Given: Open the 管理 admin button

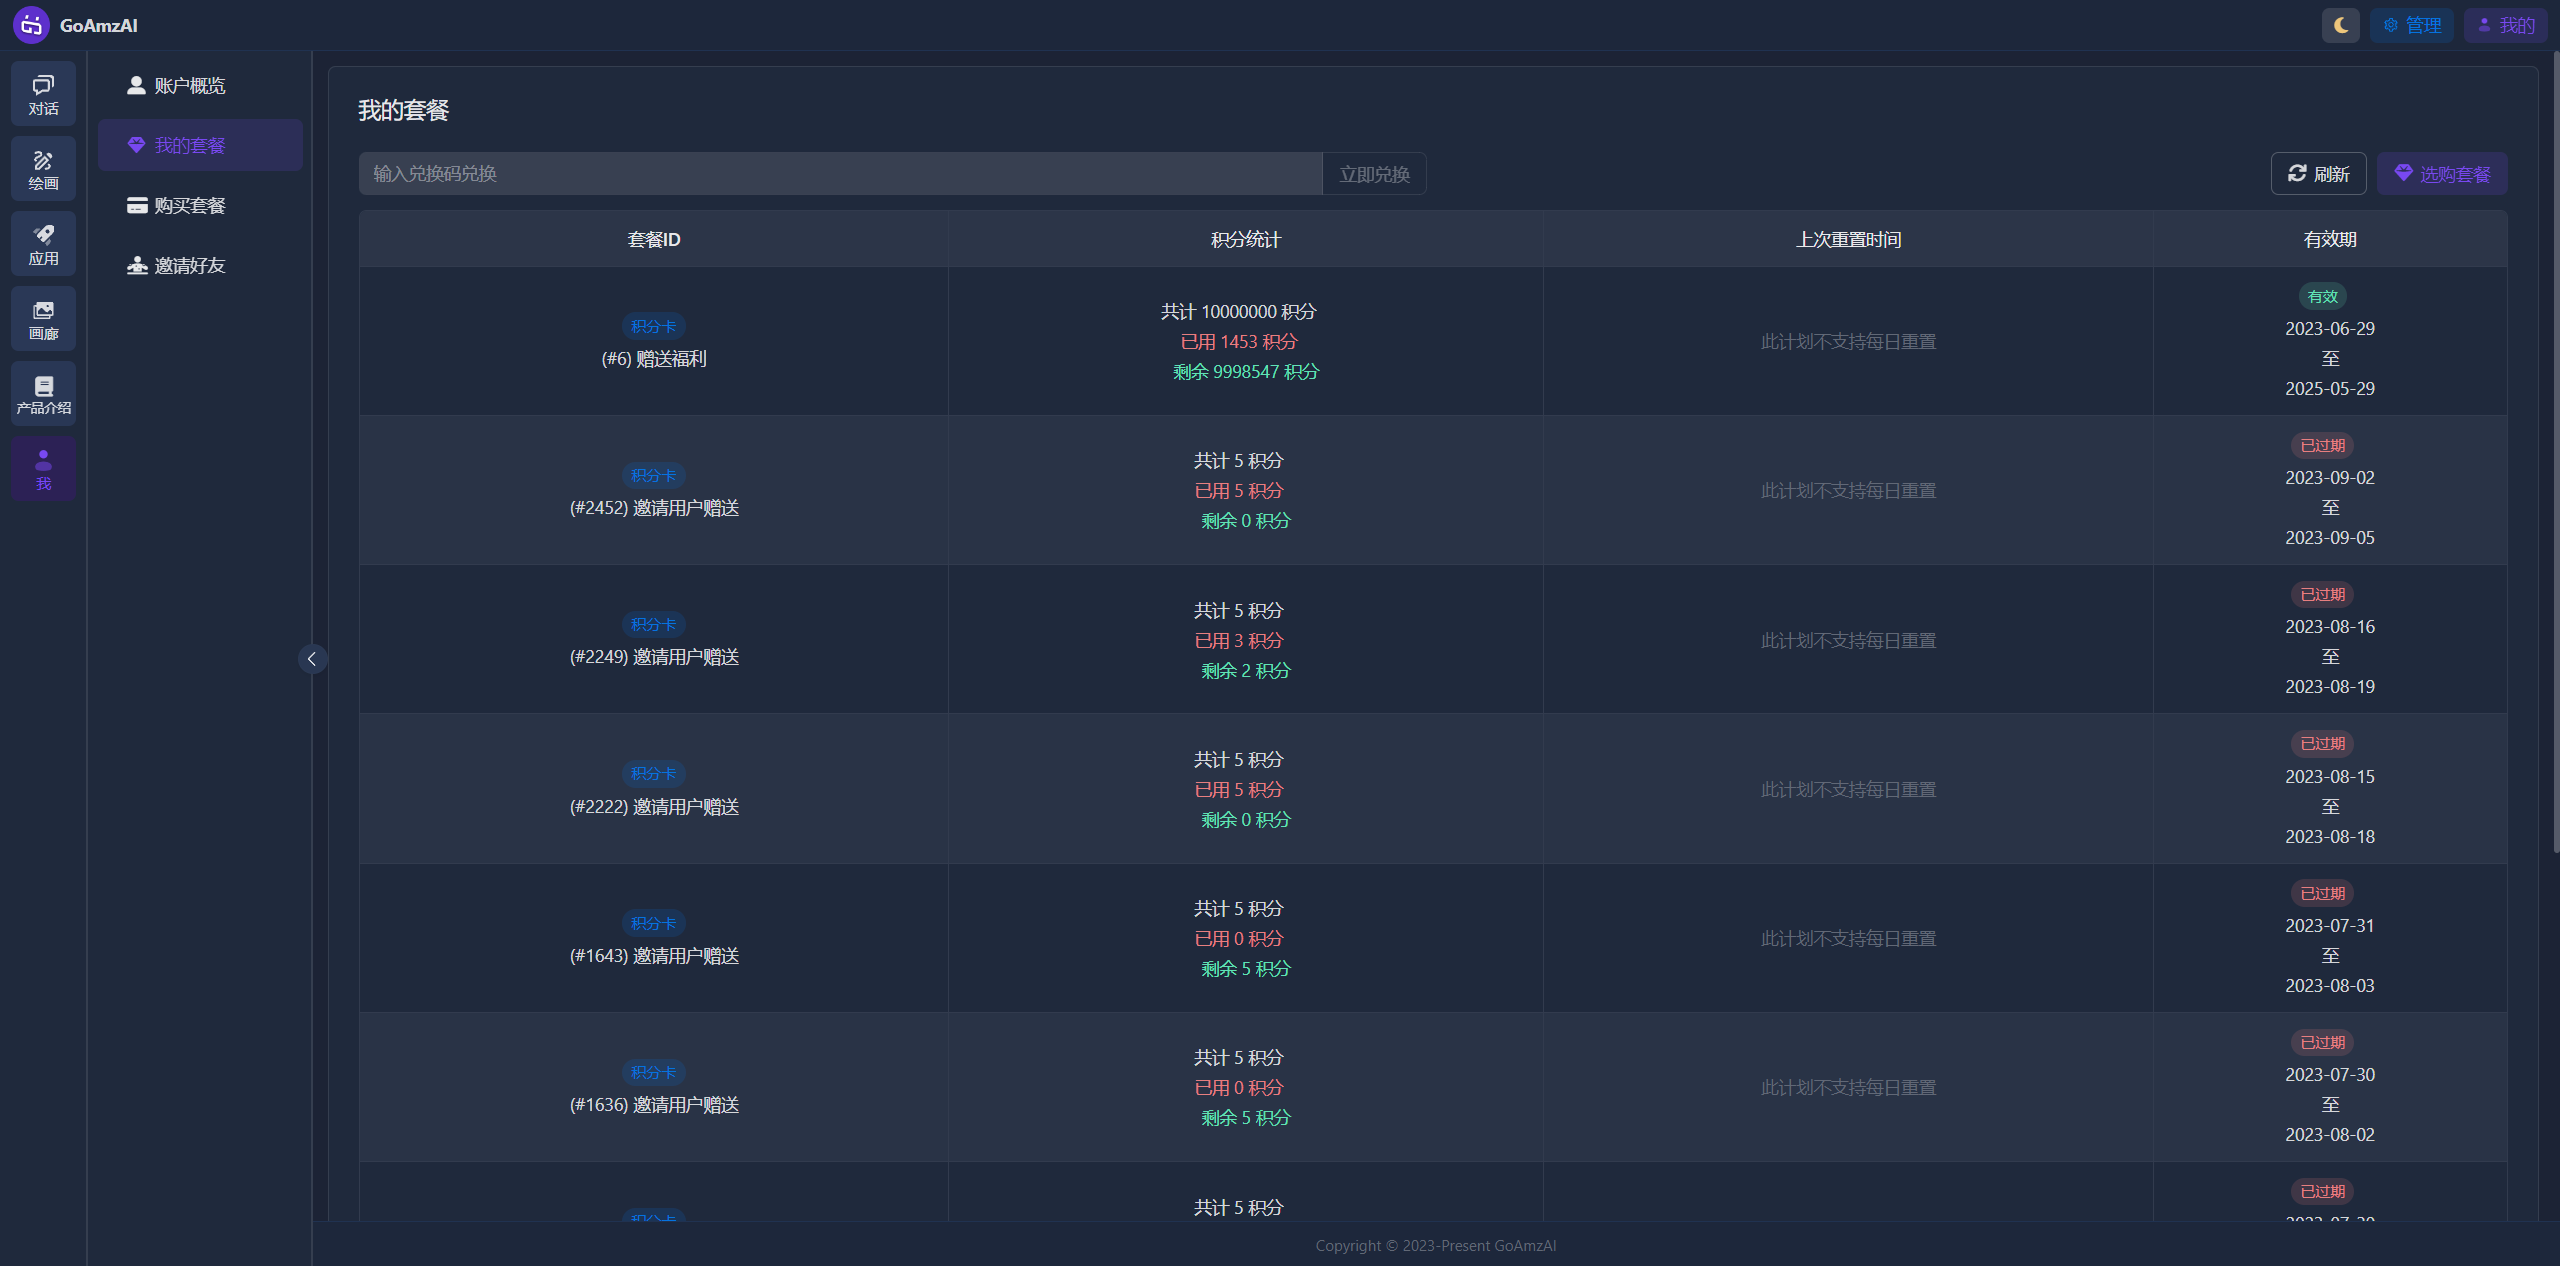Looking at the screenshot, I should click(2411, 25).
